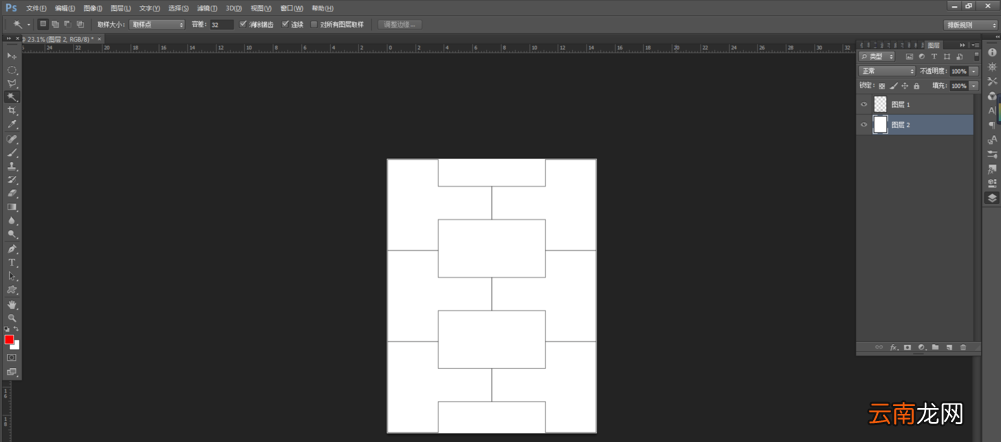Screen dimensions: 1001x442
Task: Open the 图像 menu
Action: point(93,8)
